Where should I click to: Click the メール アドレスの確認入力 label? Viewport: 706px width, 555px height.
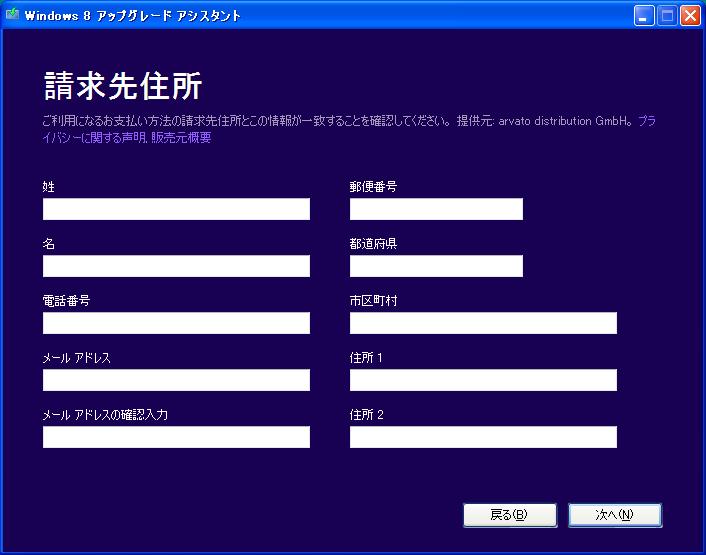pyautogui.click(x=105, y=415)
